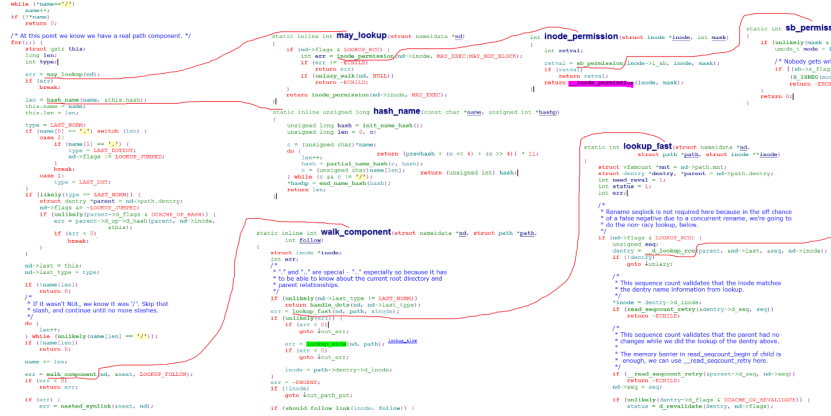Select underlined name parameter in hash_name signature
The image size is (831, 416).
[474, 112]
